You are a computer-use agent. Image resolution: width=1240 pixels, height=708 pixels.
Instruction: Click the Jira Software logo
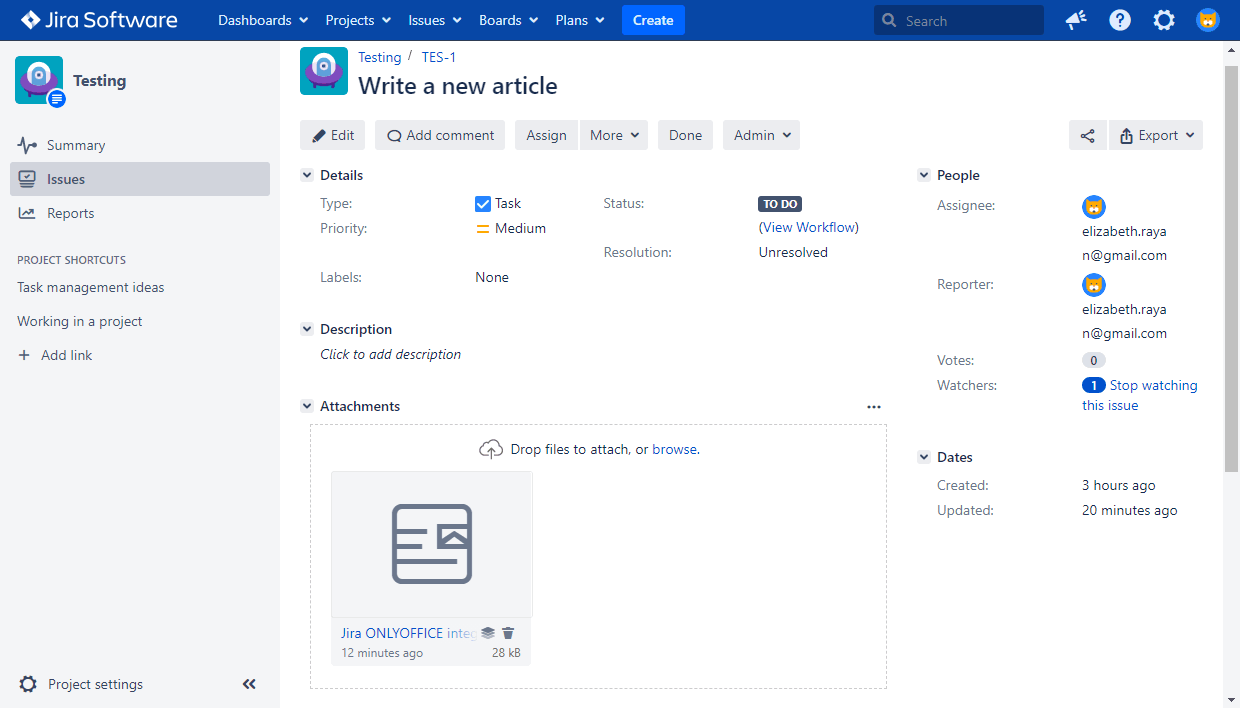tap(98, 19)
